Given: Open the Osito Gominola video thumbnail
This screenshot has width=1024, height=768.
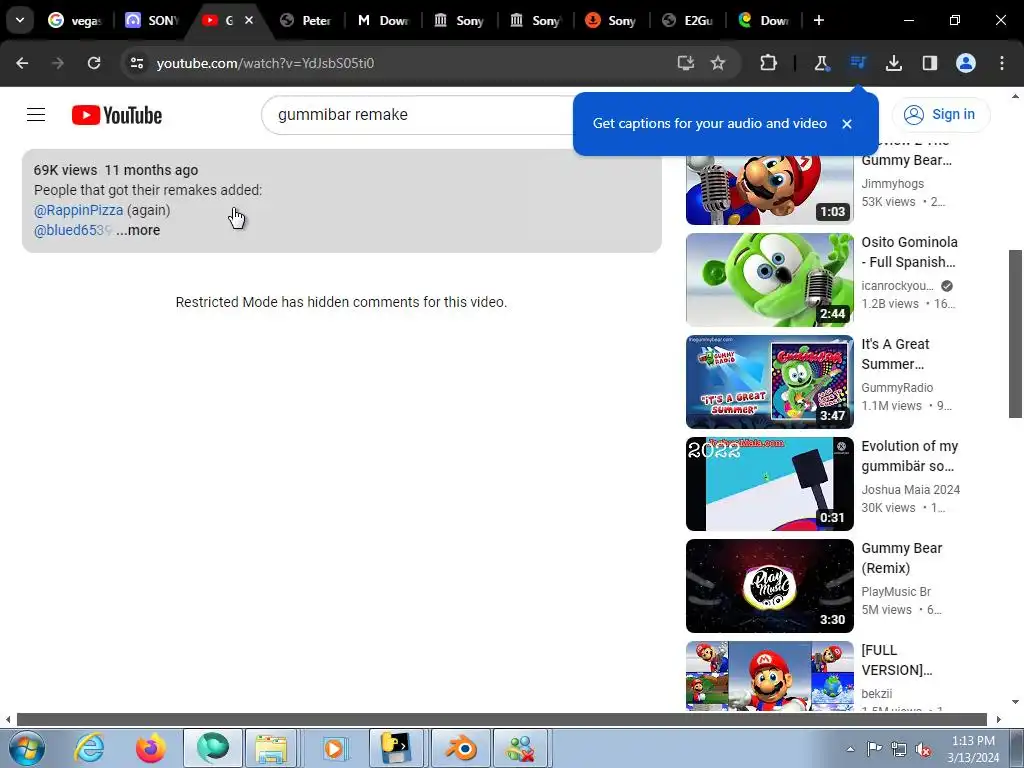Looking at the screenshot, I should (769, 280).
